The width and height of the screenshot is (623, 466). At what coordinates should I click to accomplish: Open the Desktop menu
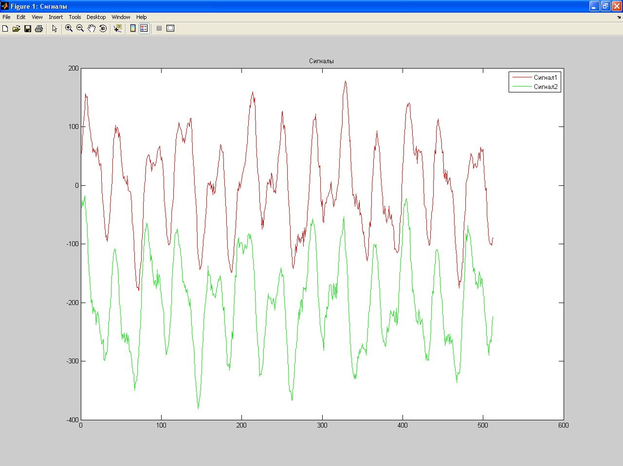(x=96, y=17)
